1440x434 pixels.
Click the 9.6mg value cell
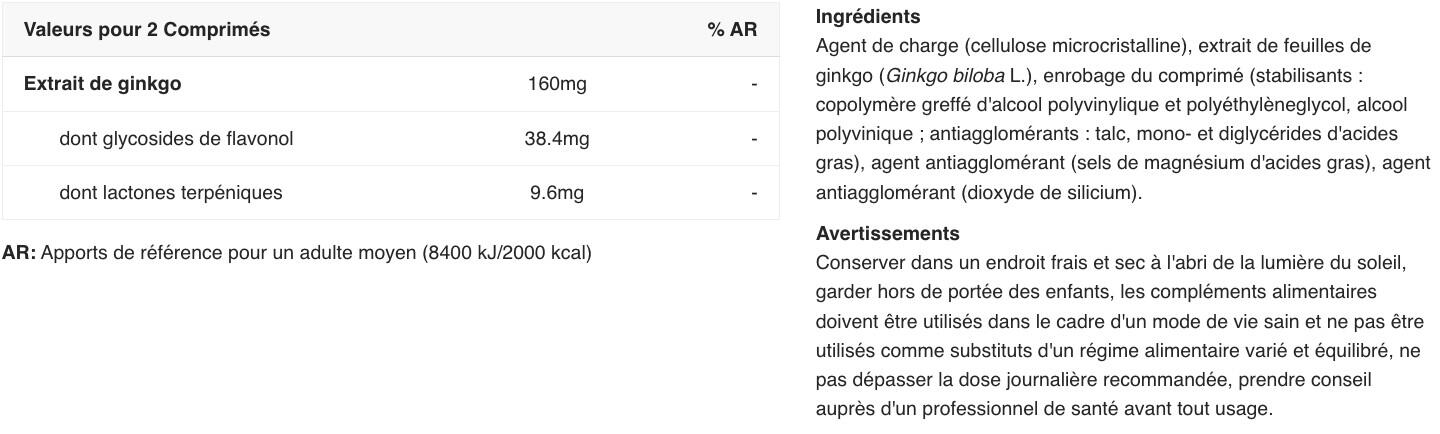(x=557, y=193)
